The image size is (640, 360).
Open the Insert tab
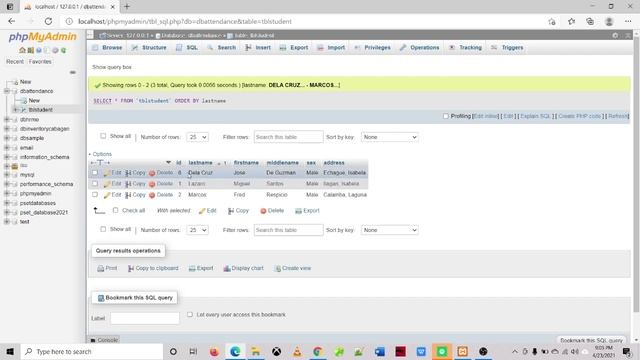pyautogui.click(x=258, y=48)
